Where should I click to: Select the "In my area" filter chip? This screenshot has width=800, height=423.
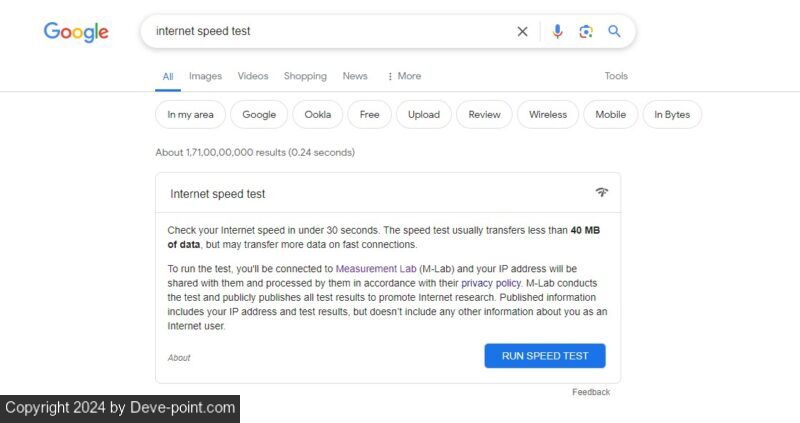[190, 114]
